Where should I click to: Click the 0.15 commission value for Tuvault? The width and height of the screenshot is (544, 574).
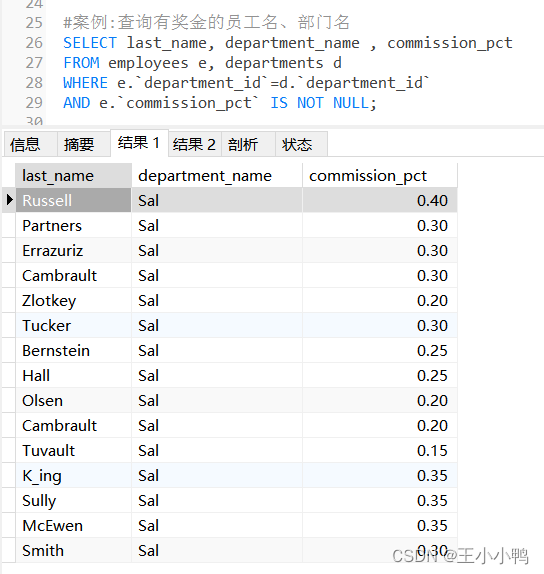point(380,451)
